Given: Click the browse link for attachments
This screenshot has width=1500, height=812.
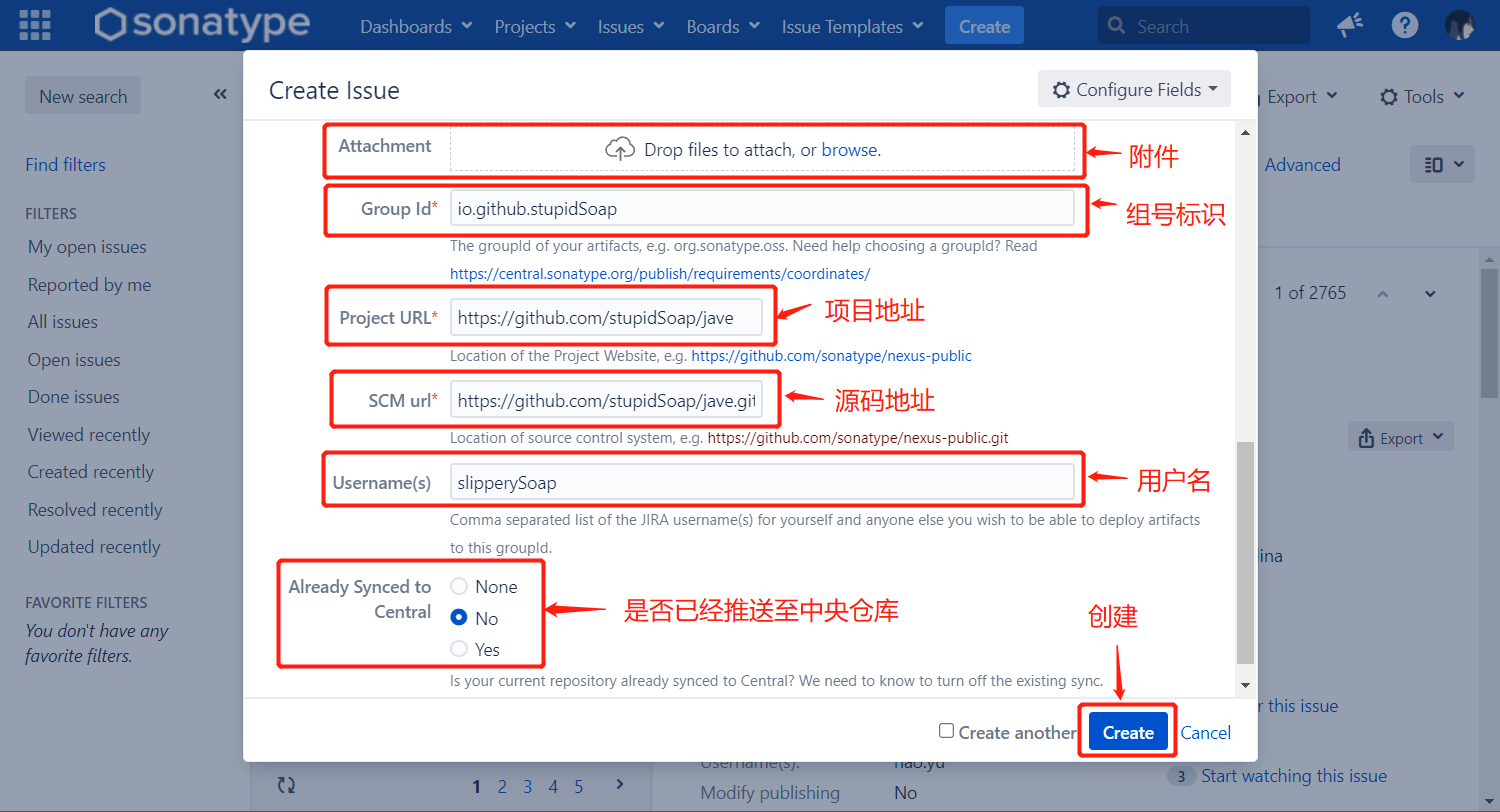Looking at the screenshot, I should [x=849, y=150].
